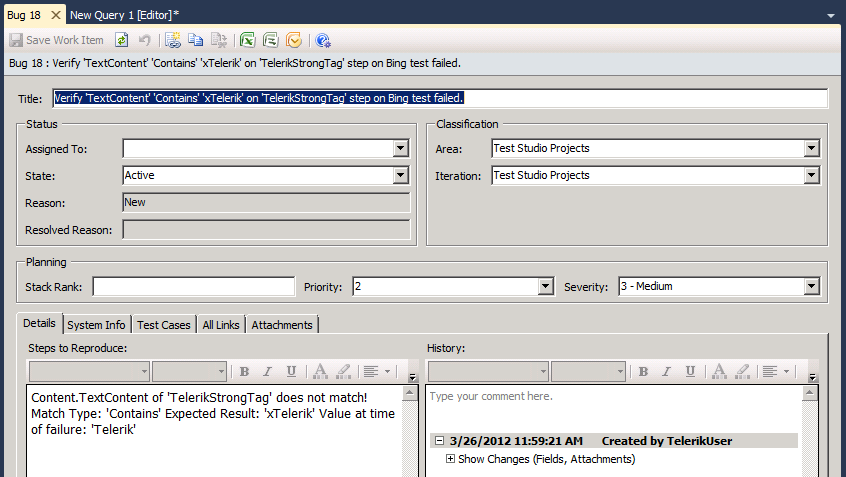The width and height of the screenshot is (846, 477).
Task: Click the undo arrow icon
Action: pyautogui.click(x=144, y=40)
